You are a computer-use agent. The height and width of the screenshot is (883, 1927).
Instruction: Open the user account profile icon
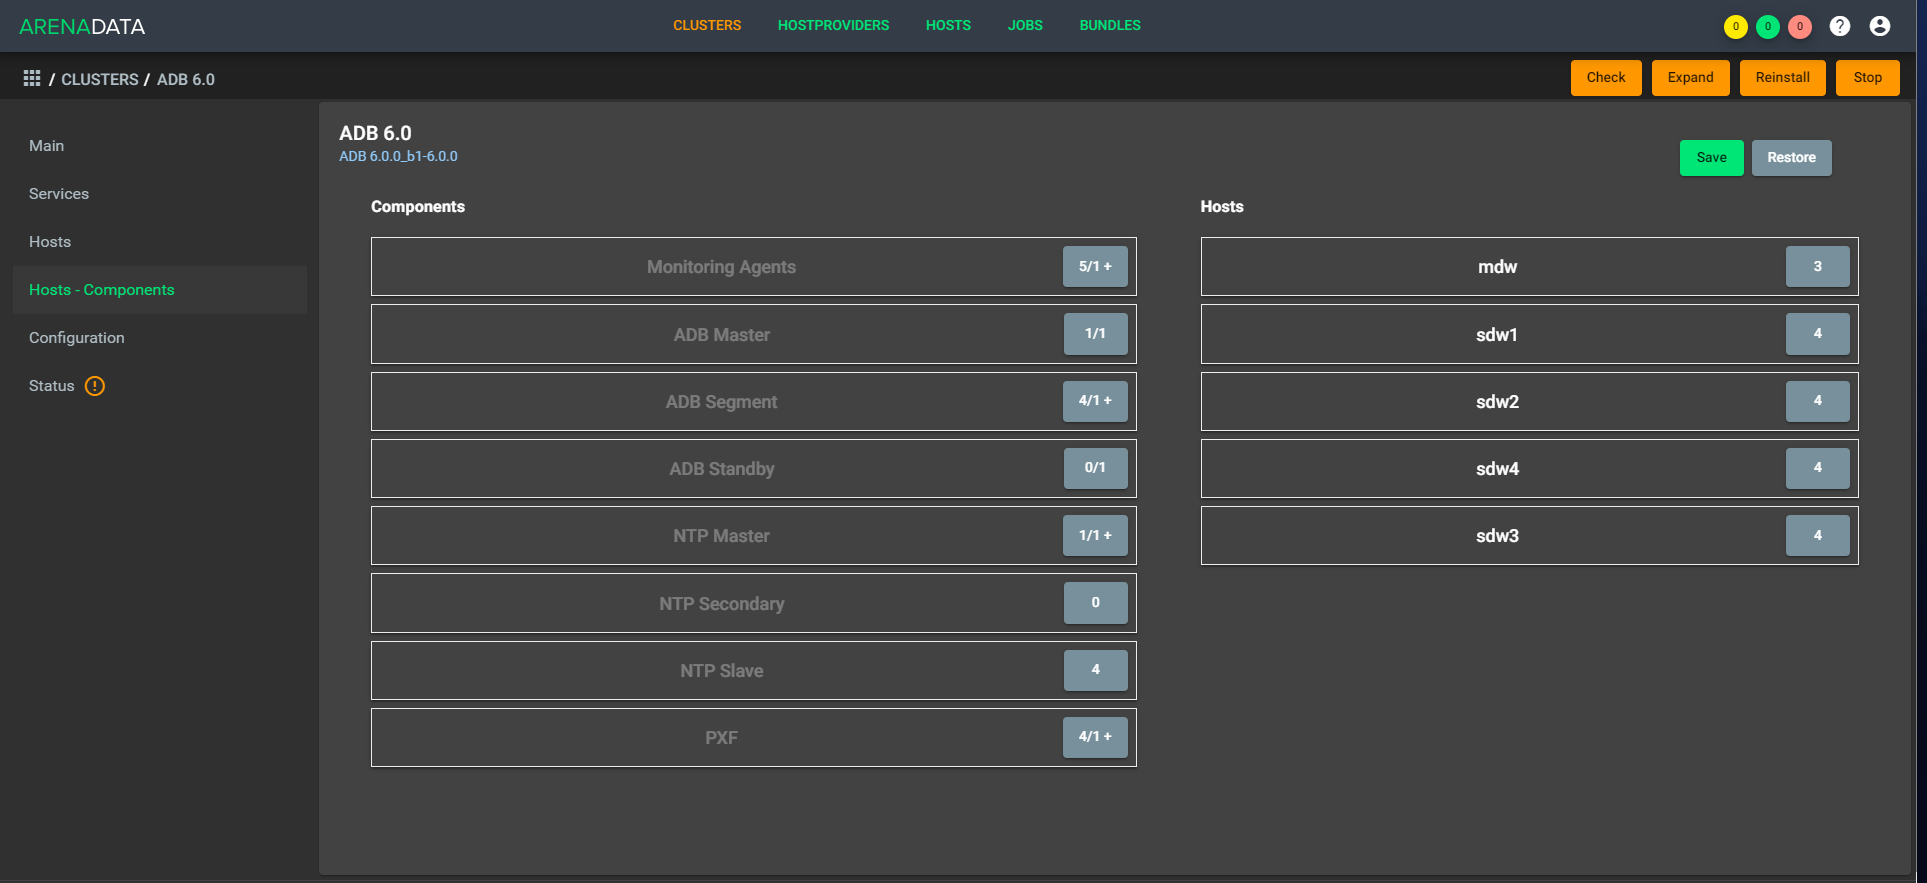[x=1880, y=26]
